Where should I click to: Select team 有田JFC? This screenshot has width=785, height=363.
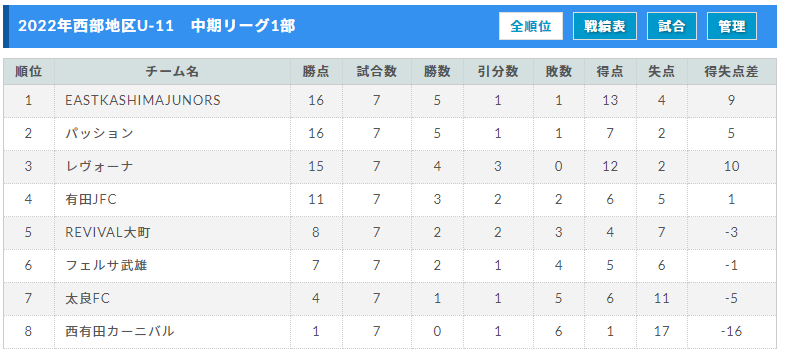tap(91, 199)
